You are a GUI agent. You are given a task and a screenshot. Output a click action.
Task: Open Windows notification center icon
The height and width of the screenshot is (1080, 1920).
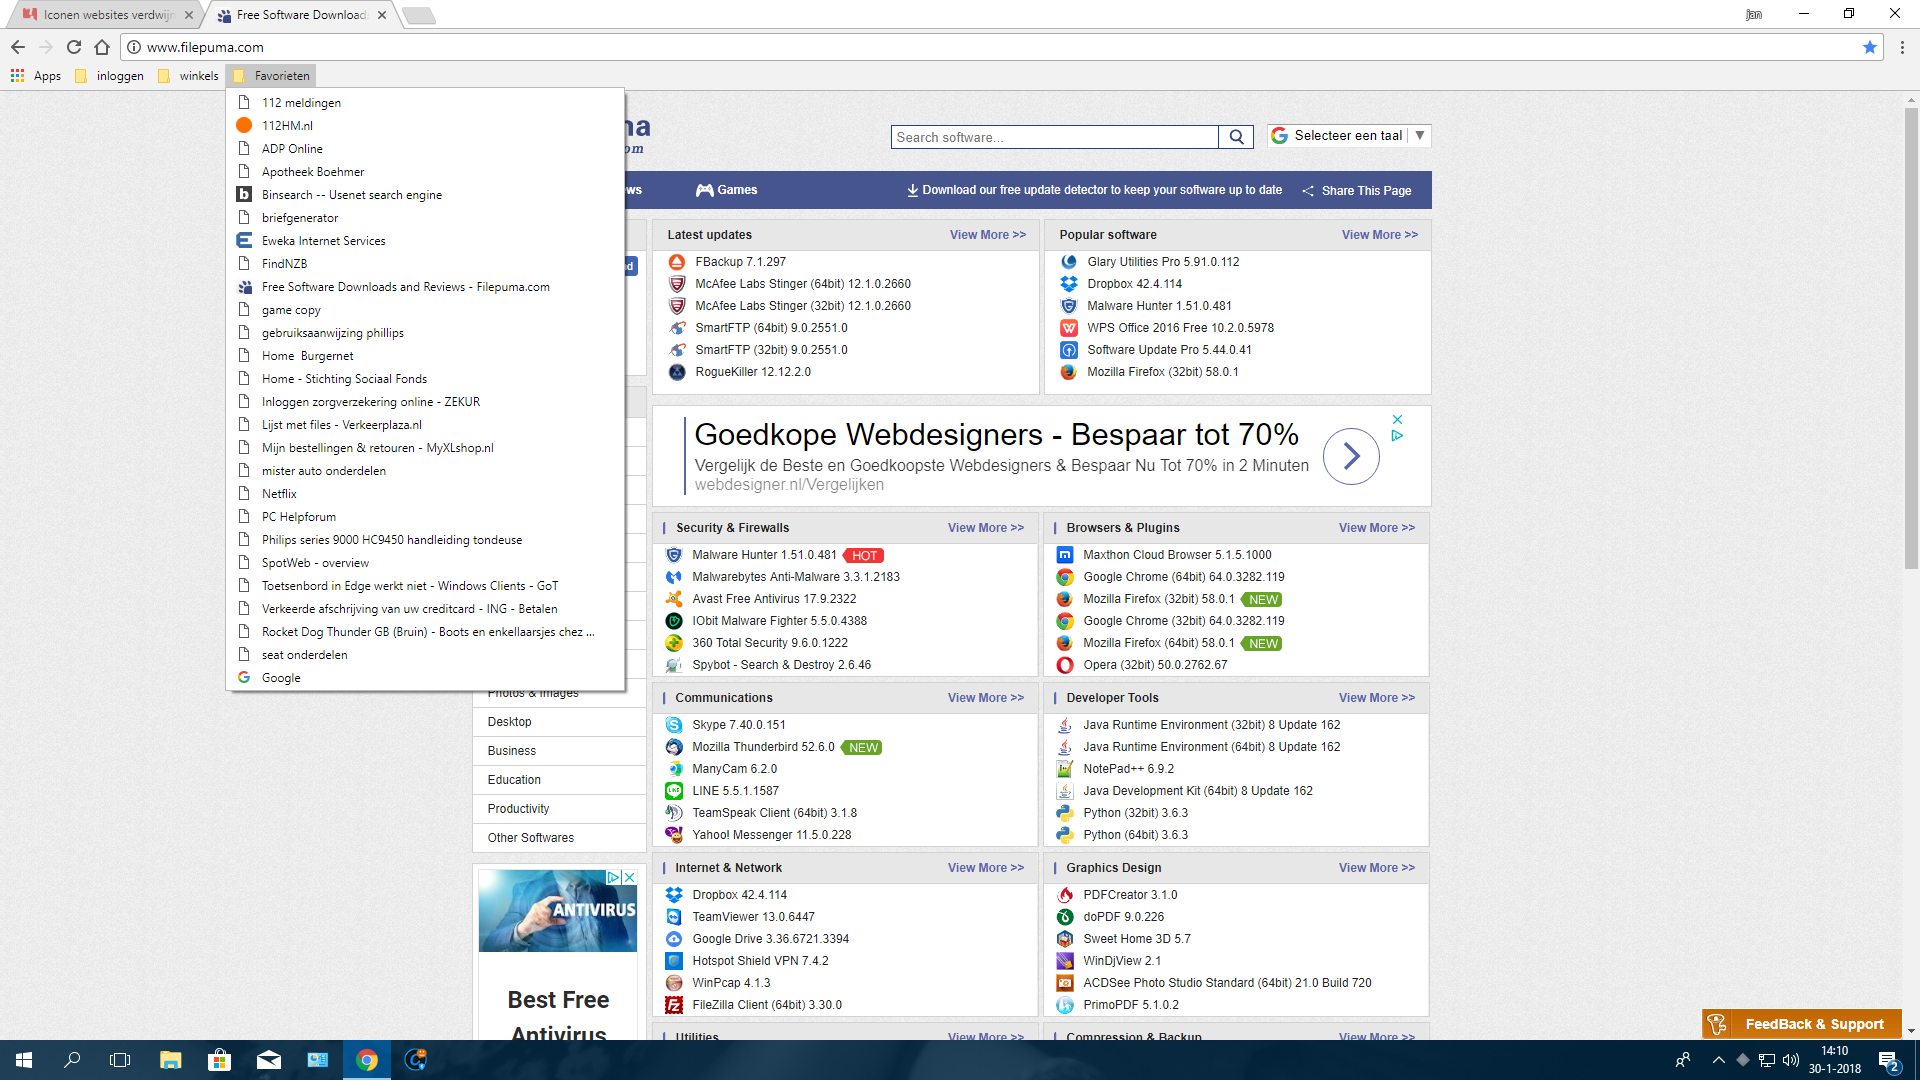coord(1887,1060)
